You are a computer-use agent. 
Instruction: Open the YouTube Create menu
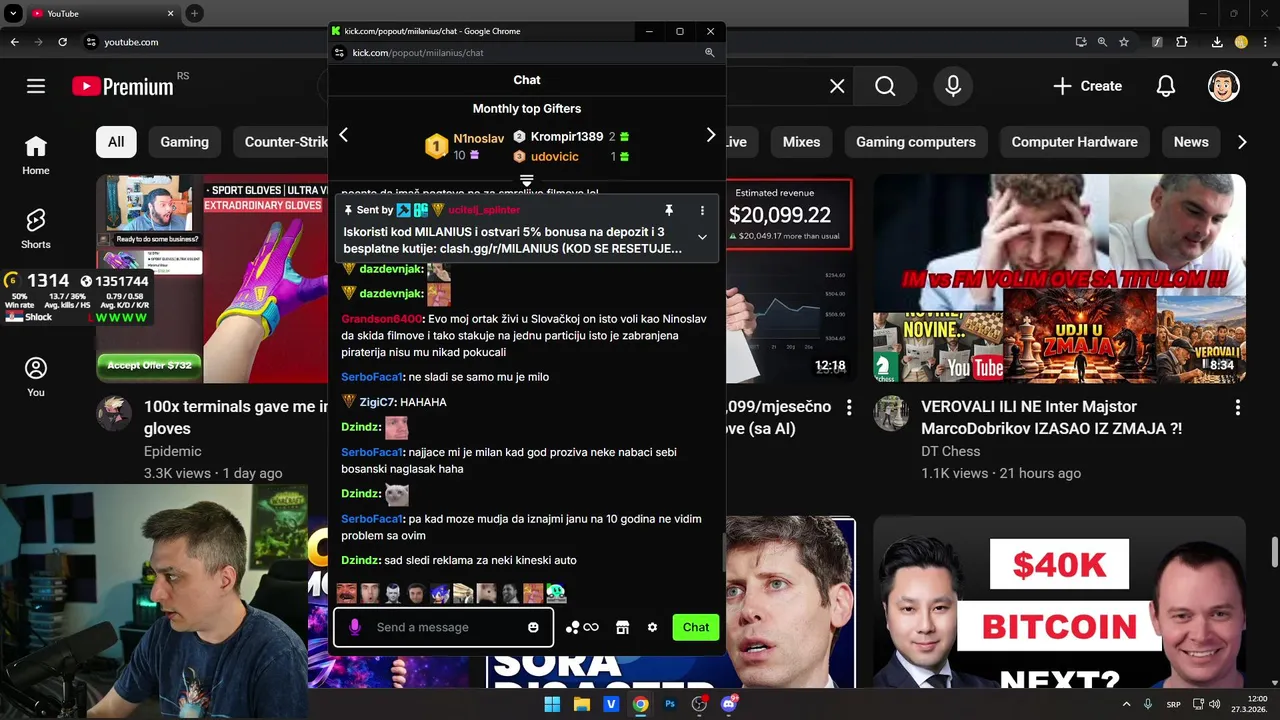click(x=1087, y=86)
